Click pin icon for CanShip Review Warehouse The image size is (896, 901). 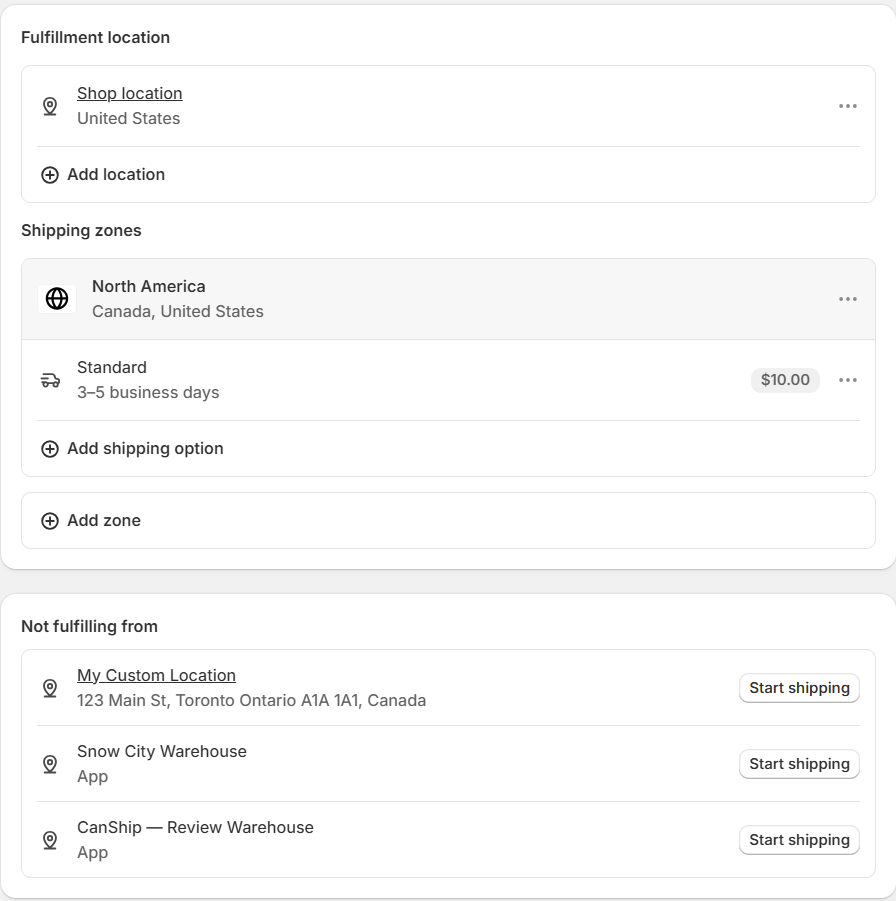coord(50,840)
